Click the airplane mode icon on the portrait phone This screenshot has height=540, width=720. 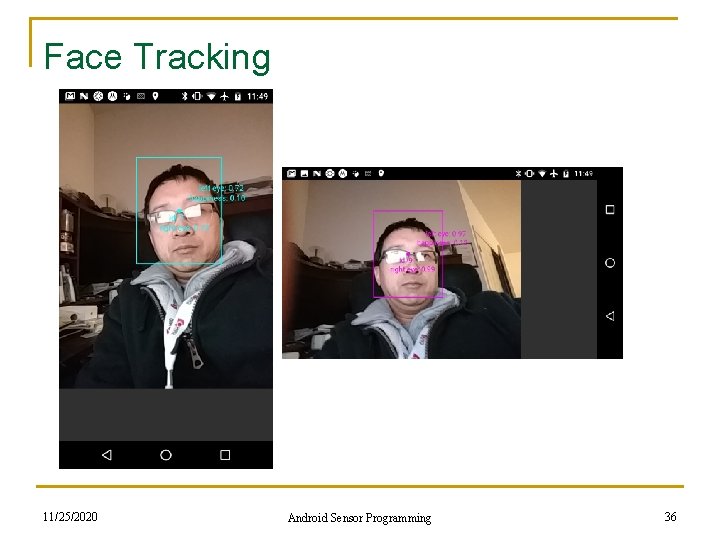point(225,96)
